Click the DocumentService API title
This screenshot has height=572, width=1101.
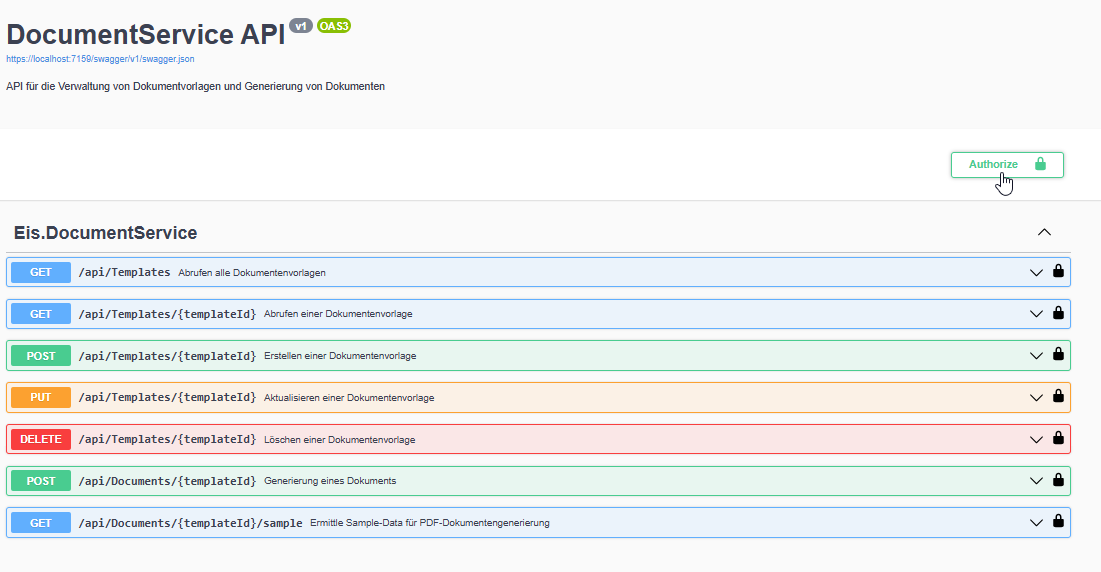pyautogui.click(x=145, y=34)
